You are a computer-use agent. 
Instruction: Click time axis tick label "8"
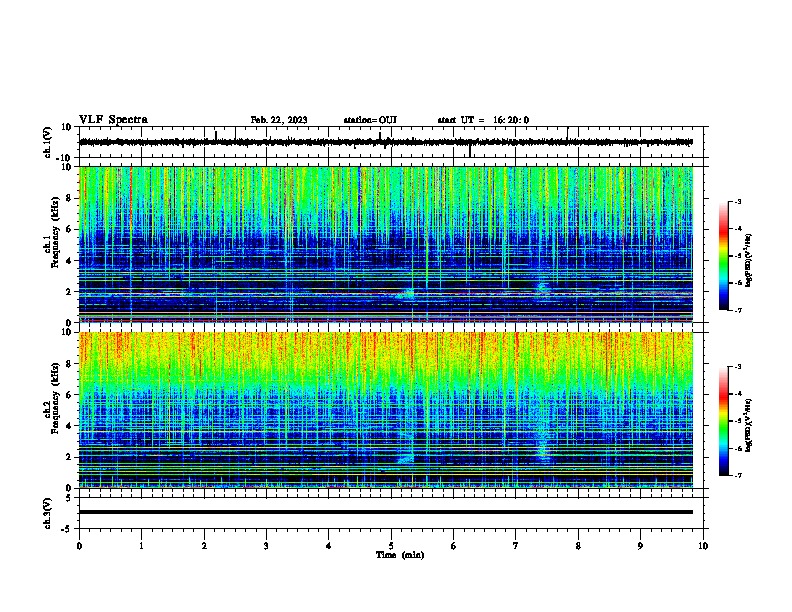pos(578,546)
